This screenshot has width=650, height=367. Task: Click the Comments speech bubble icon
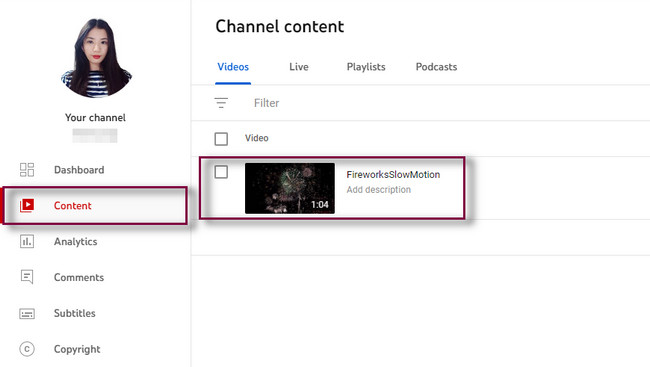click(27, 277)
